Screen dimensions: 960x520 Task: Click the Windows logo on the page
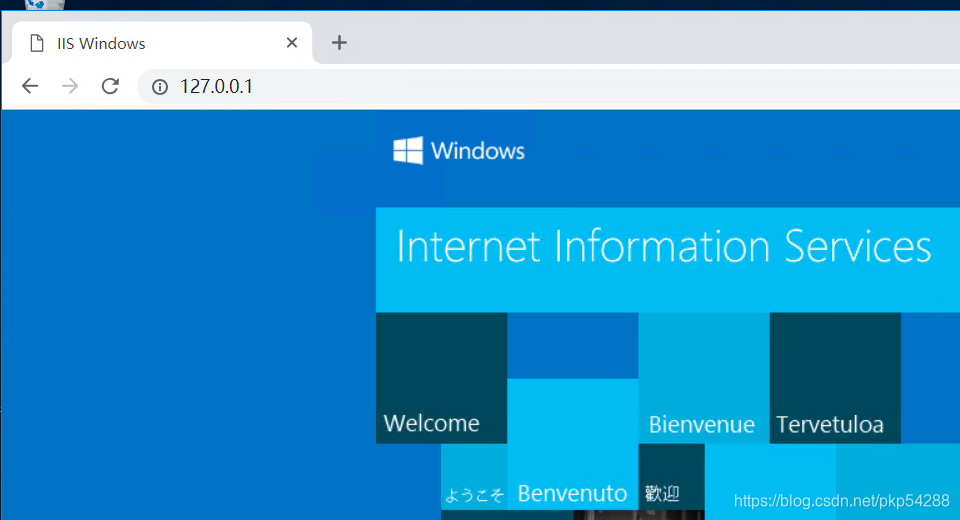click(408, 151)
